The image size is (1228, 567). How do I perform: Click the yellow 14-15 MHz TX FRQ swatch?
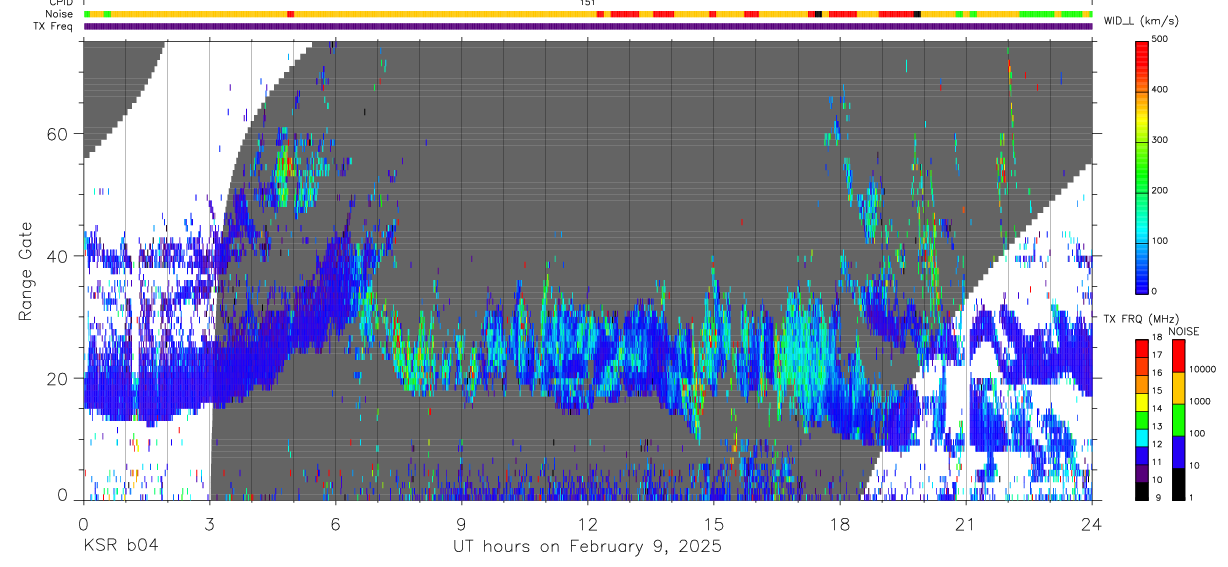click(1141, 402)
